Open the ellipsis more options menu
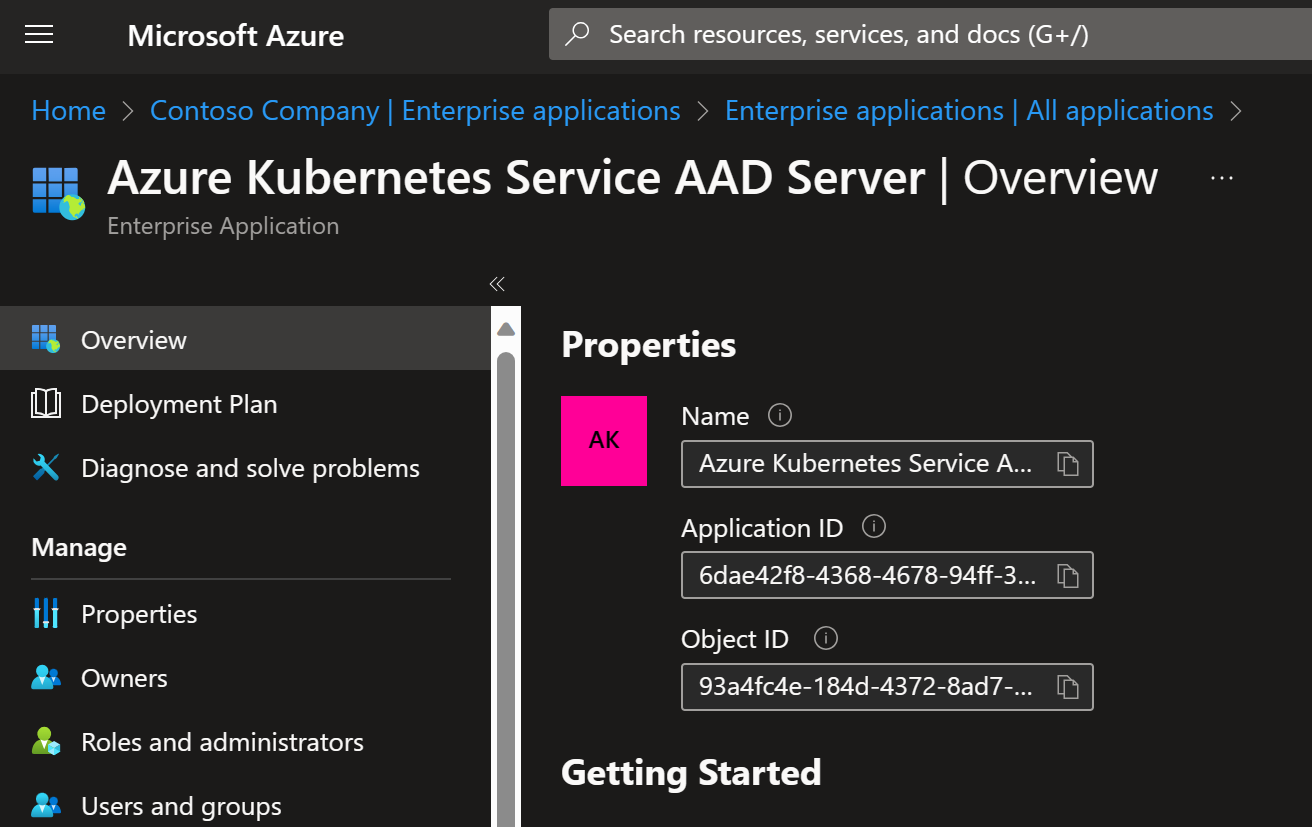The image size is (1312, 827). (1221, 178)
